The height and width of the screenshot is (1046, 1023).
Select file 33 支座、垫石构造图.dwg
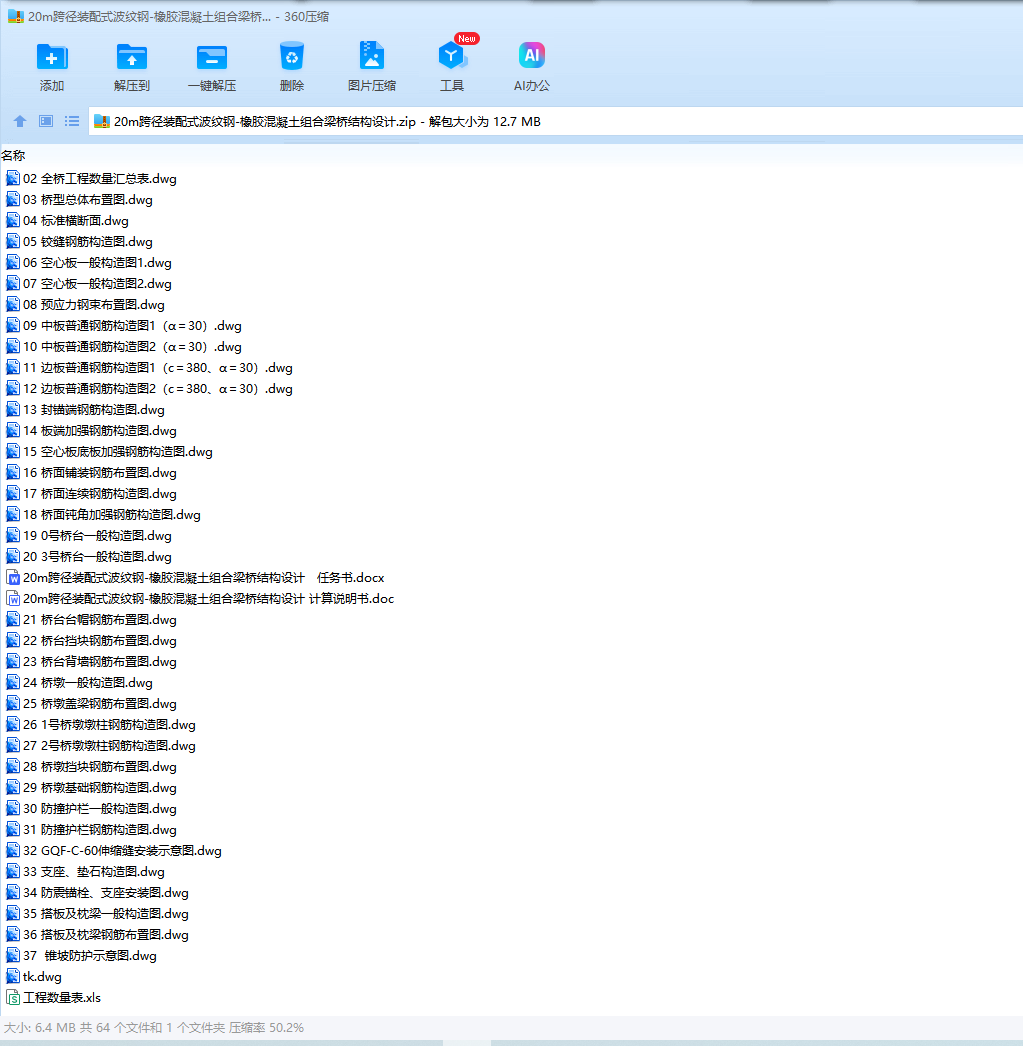pyautogui.click(x=85, y=872)
